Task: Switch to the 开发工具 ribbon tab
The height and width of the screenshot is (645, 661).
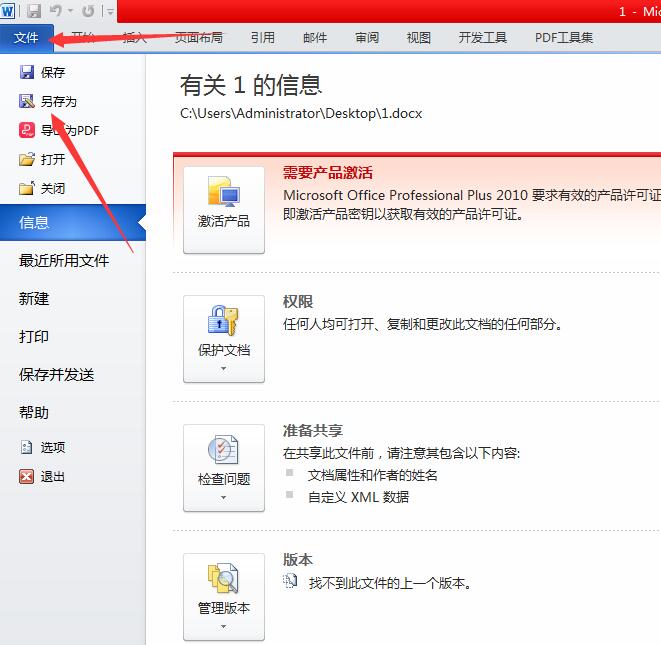Action: (x=483, y=38)
